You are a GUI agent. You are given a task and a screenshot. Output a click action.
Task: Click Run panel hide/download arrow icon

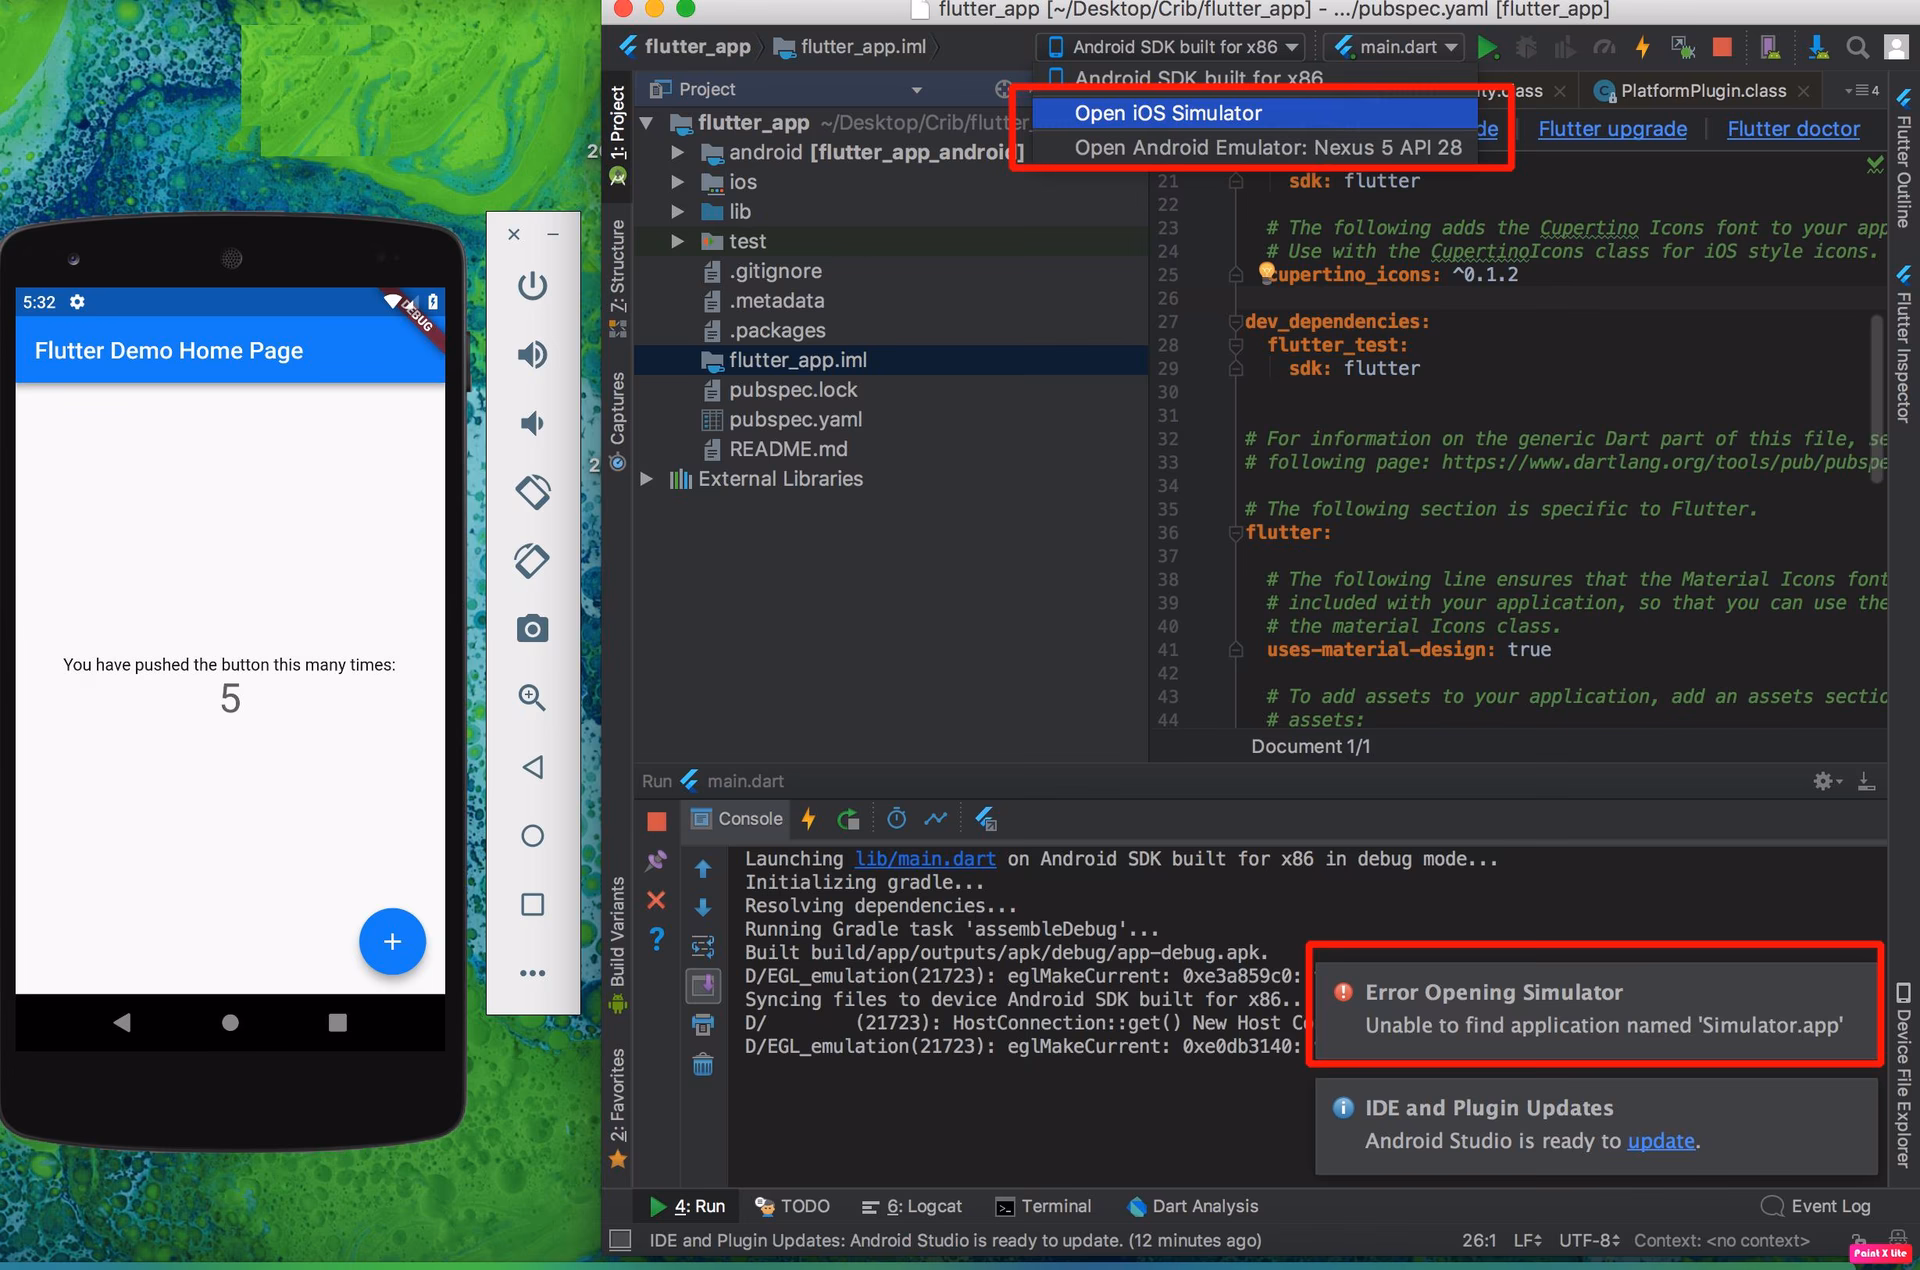pos(1866,781)
